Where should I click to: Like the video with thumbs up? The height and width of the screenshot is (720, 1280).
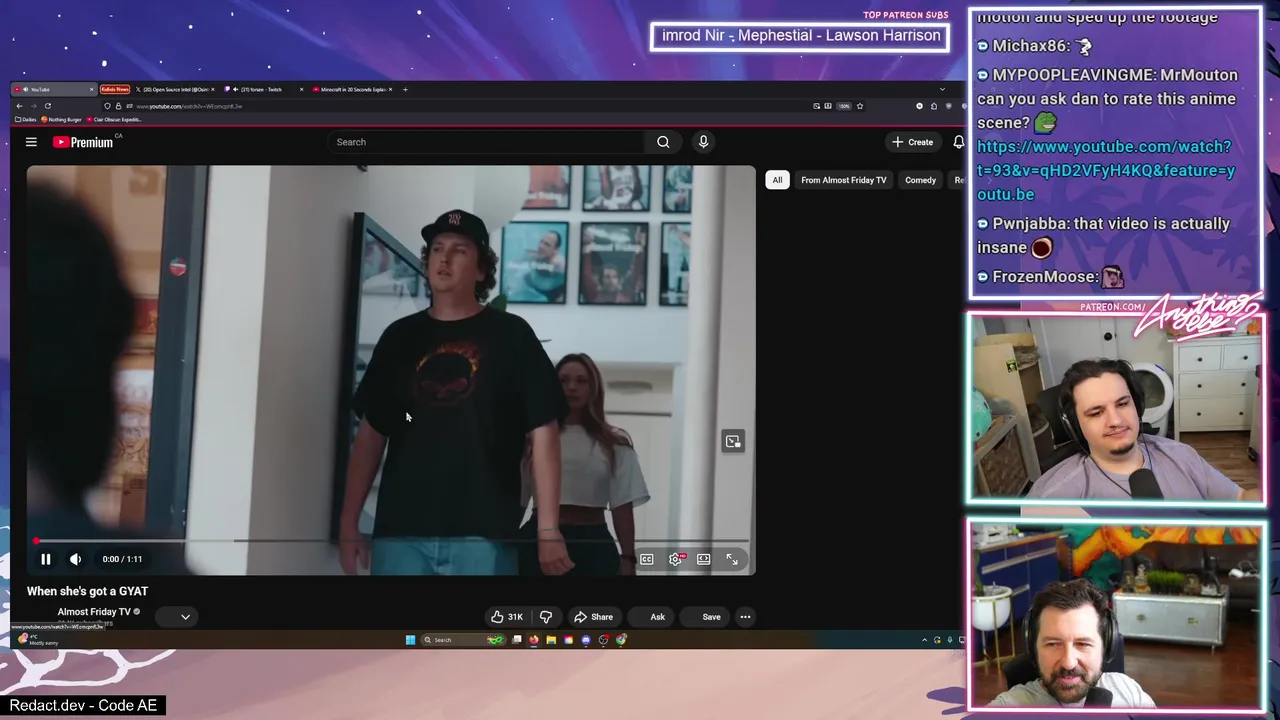click(506, 617)
